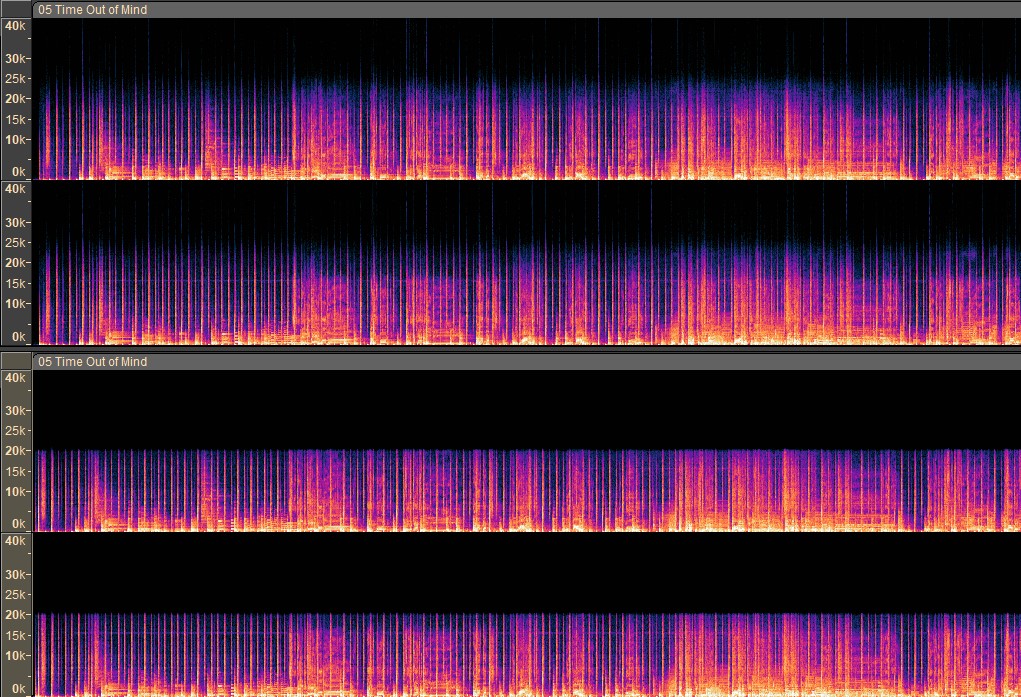Click inside the second channel spectrogram of the upper track
Image resolution: width=1021 pixels, height=697 pixels.
526,263
